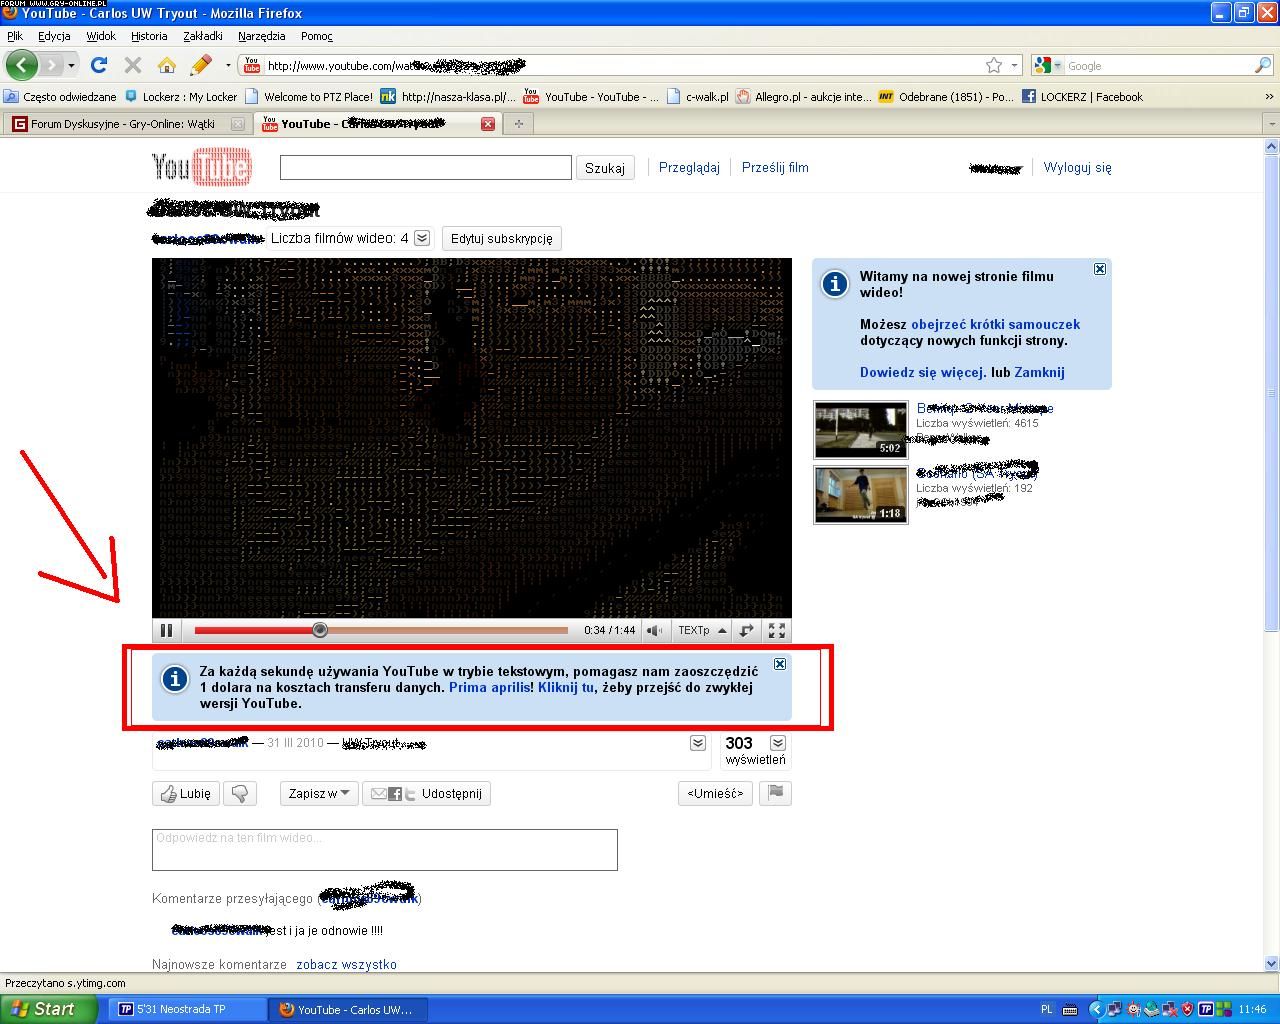
Task: Click the Szukaj search button
Action: [605, 168]
